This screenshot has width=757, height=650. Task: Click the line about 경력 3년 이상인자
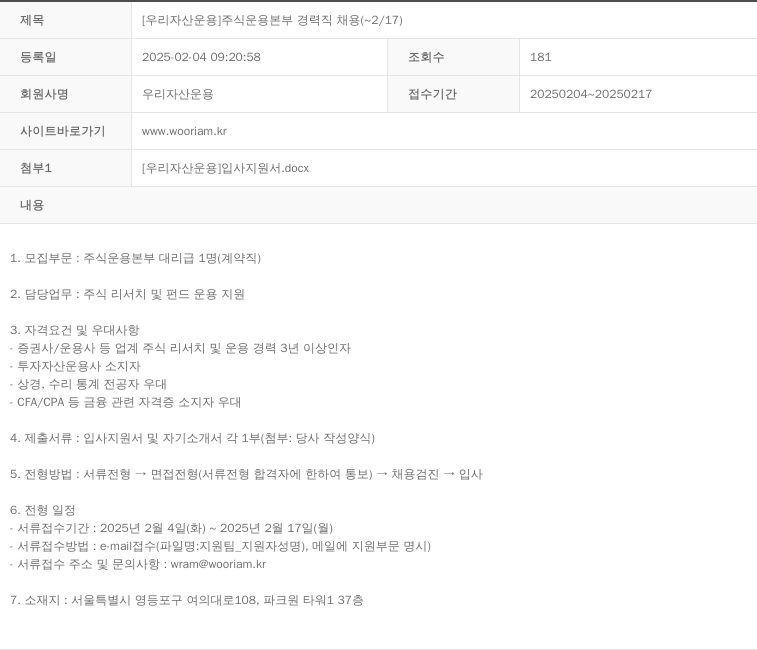pyautogui.click(x=180, y=348)
